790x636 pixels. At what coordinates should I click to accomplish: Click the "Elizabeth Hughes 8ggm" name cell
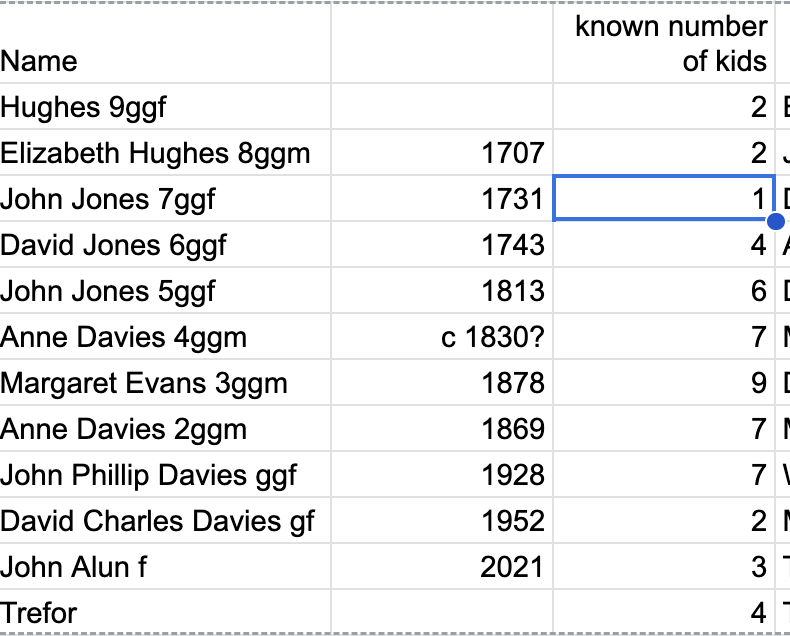(165, 153)
